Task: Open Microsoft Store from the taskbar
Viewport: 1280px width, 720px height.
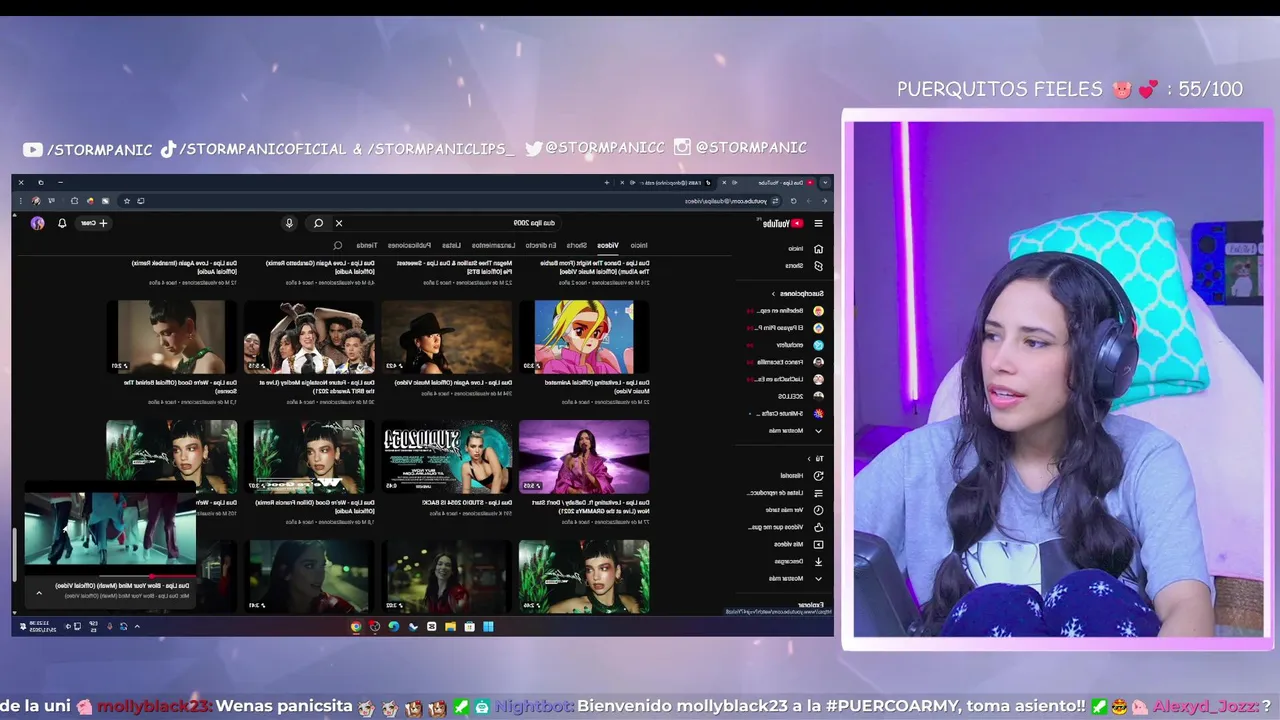Action: click(469, 626)
